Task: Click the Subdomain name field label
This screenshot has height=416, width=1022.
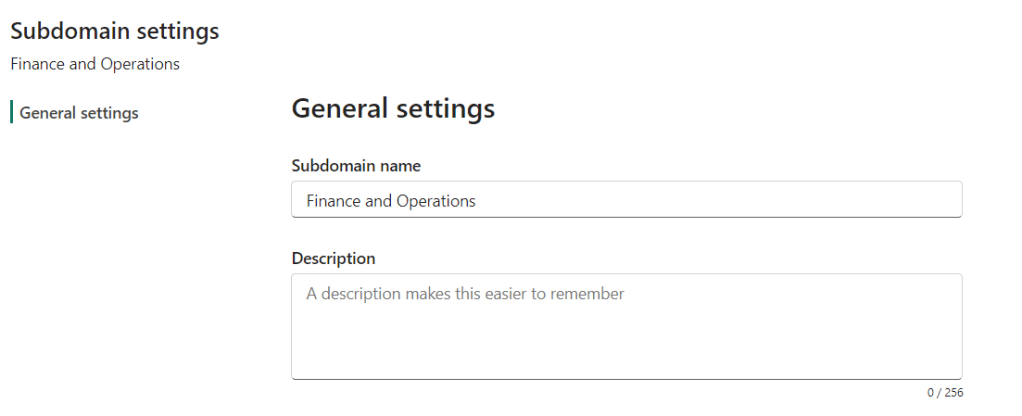Action: point(356,165)
